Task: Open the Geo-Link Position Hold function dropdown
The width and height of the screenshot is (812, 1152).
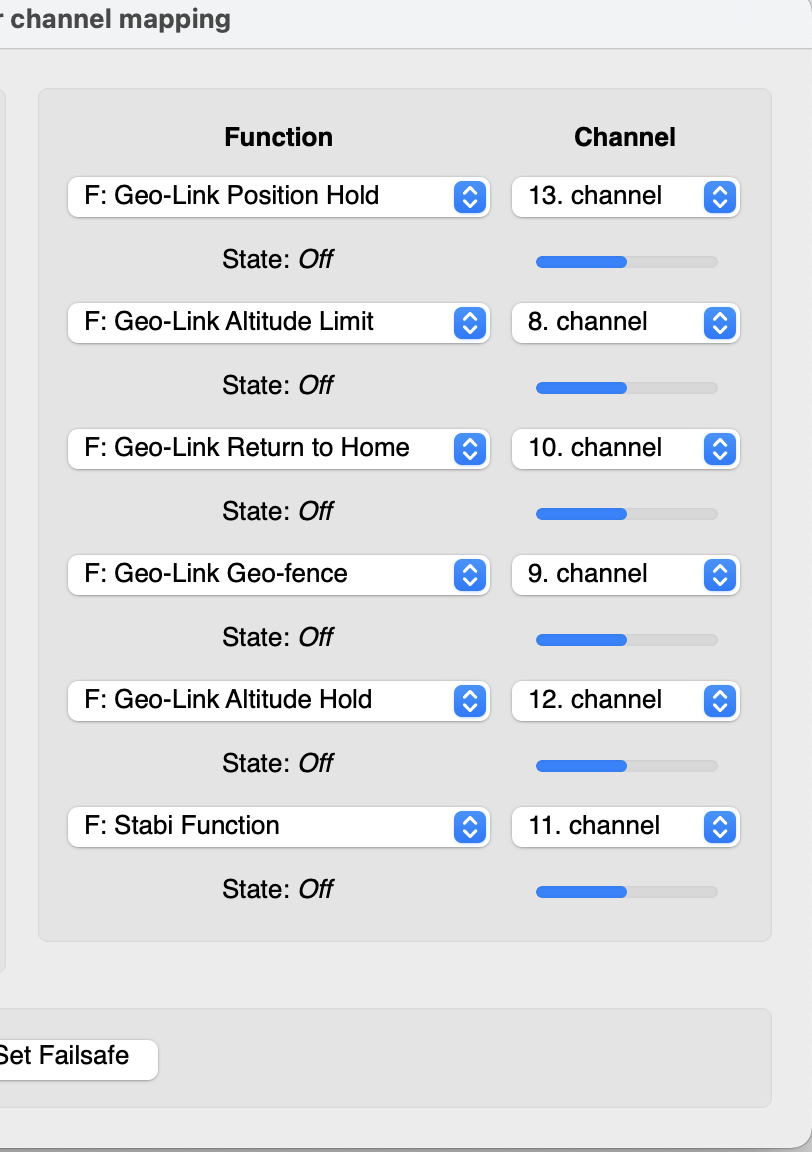Action: point(278,196)
